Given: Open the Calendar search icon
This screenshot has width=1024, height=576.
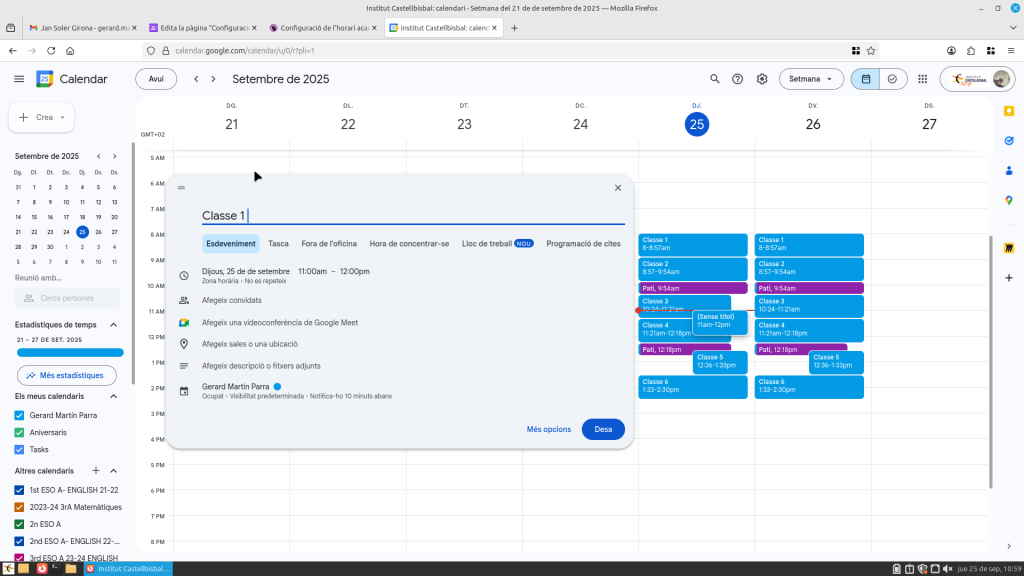Looking at the screenshot, I should 714,79.
